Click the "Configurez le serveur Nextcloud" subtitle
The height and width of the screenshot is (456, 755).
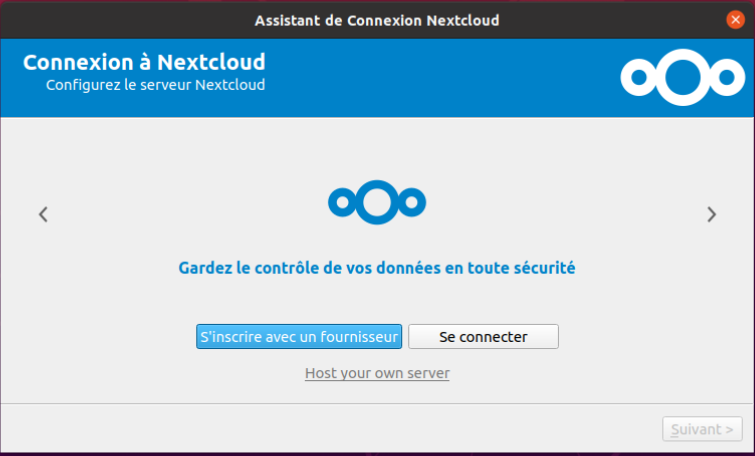click(x=155, y=85)
